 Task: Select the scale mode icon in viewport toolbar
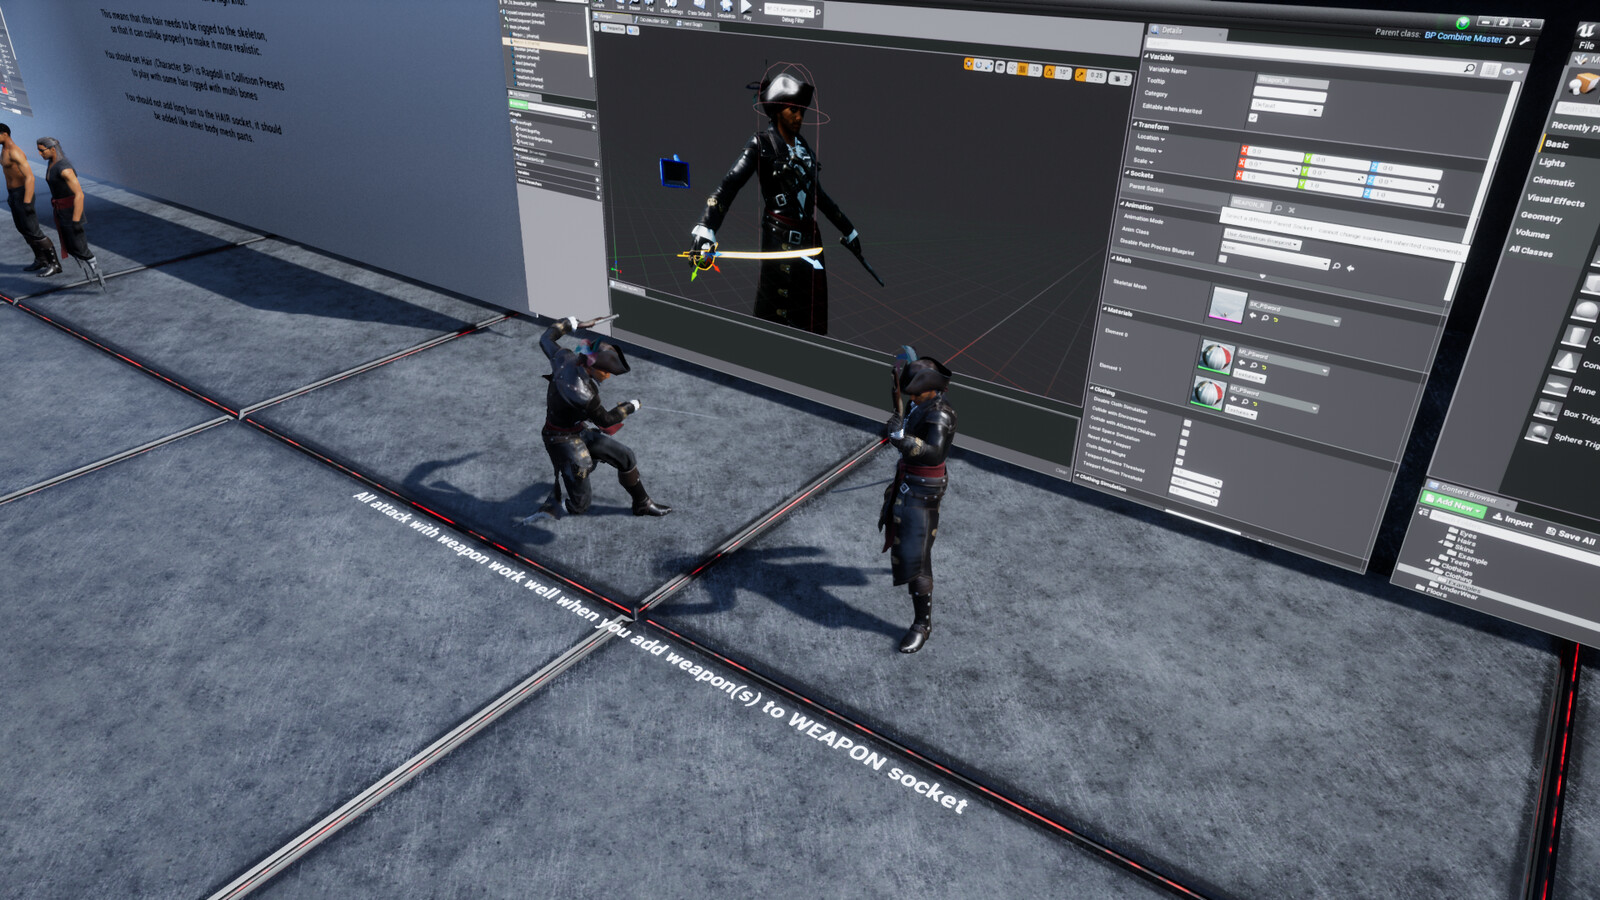pos(989,66)
